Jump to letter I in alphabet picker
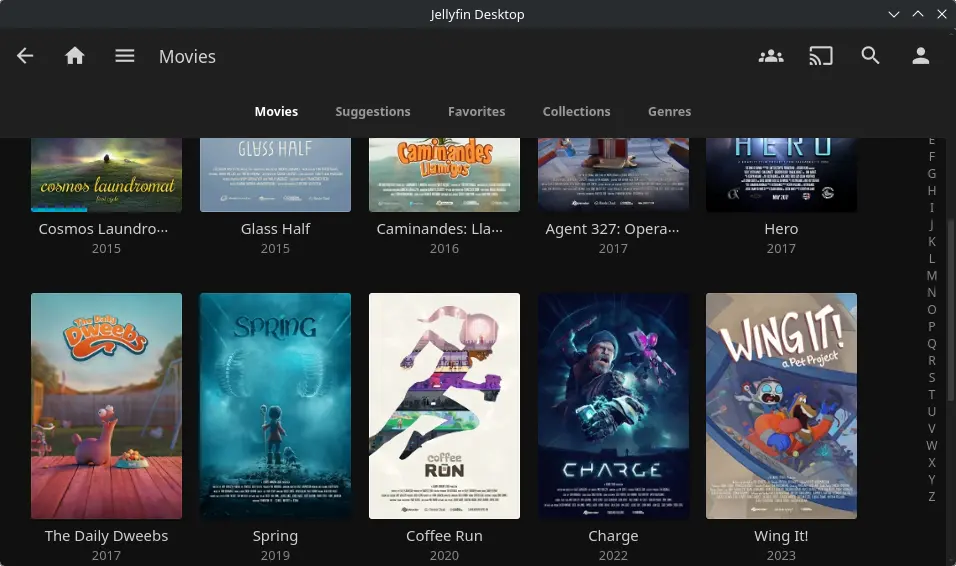The width and height of the screenshot is (956, 566). [932, 208]
